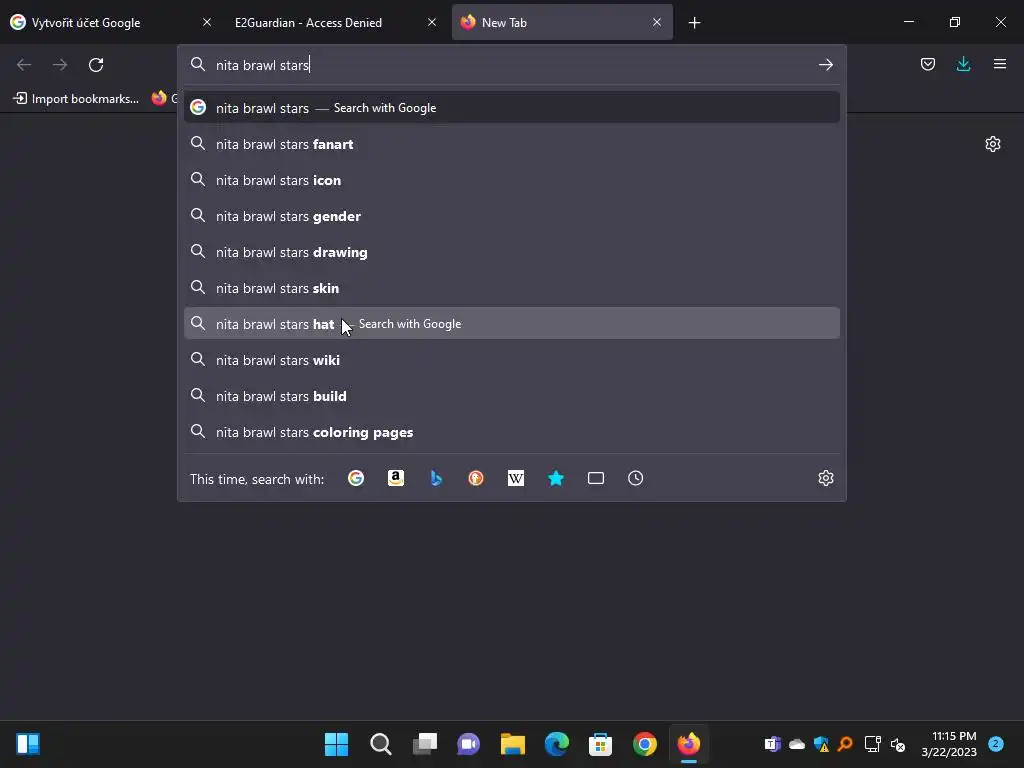Open Chat app in taskbar
The width and height of the screenshot is (1024, 768).
coord(468,744)
